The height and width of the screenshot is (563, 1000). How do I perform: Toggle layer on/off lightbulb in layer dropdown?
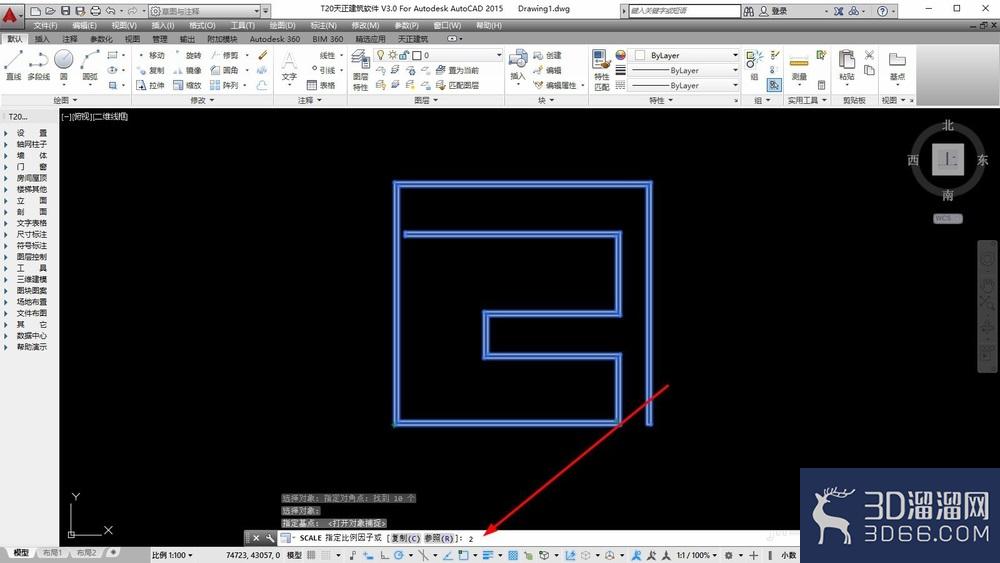pyautogui.click(x=381, y=55)
